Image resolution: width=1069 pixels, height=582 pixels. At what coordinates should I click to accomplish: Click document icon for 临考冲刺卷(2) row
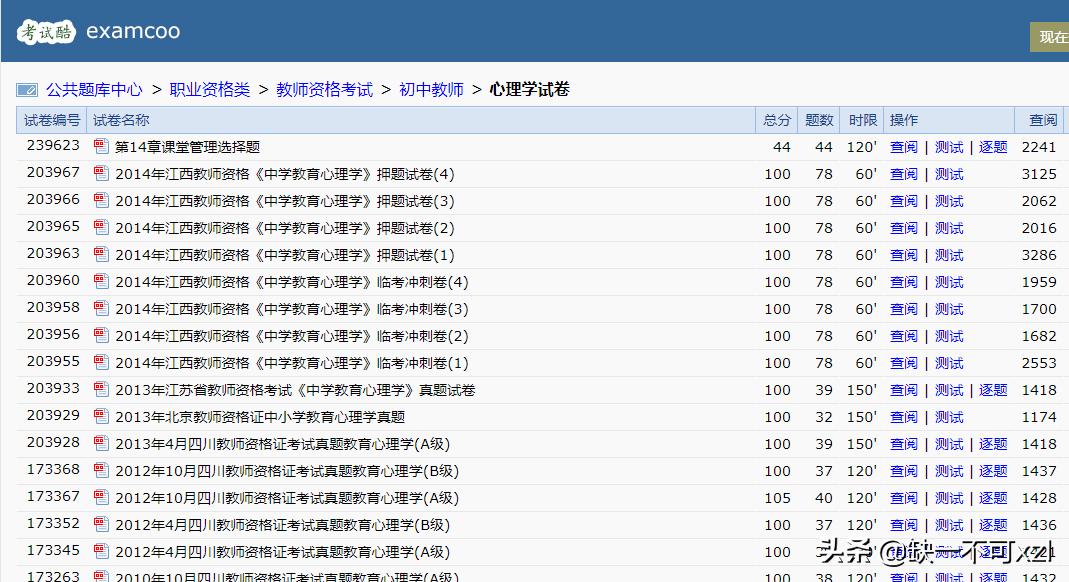tap(102, 335)
